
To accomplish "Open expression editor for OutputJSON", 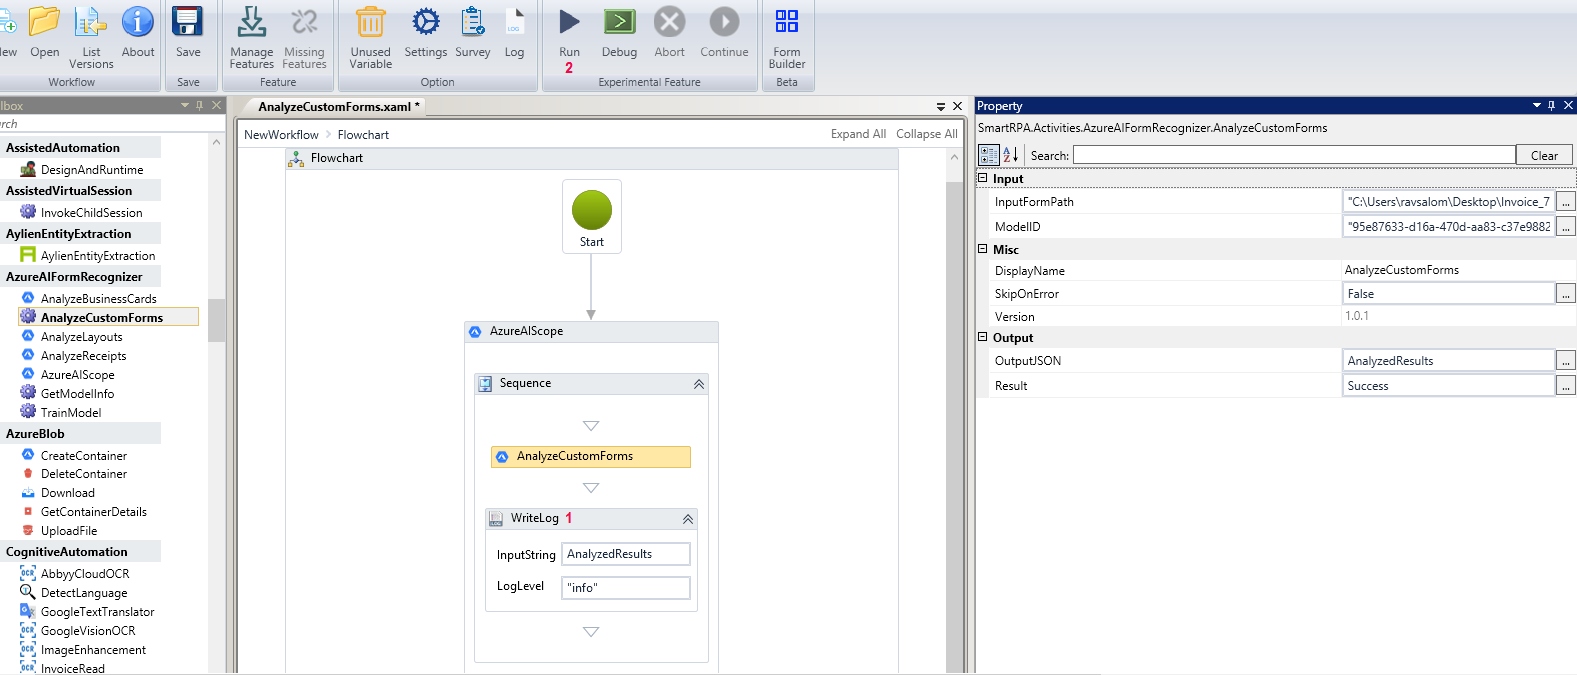I will (1566, 361).
